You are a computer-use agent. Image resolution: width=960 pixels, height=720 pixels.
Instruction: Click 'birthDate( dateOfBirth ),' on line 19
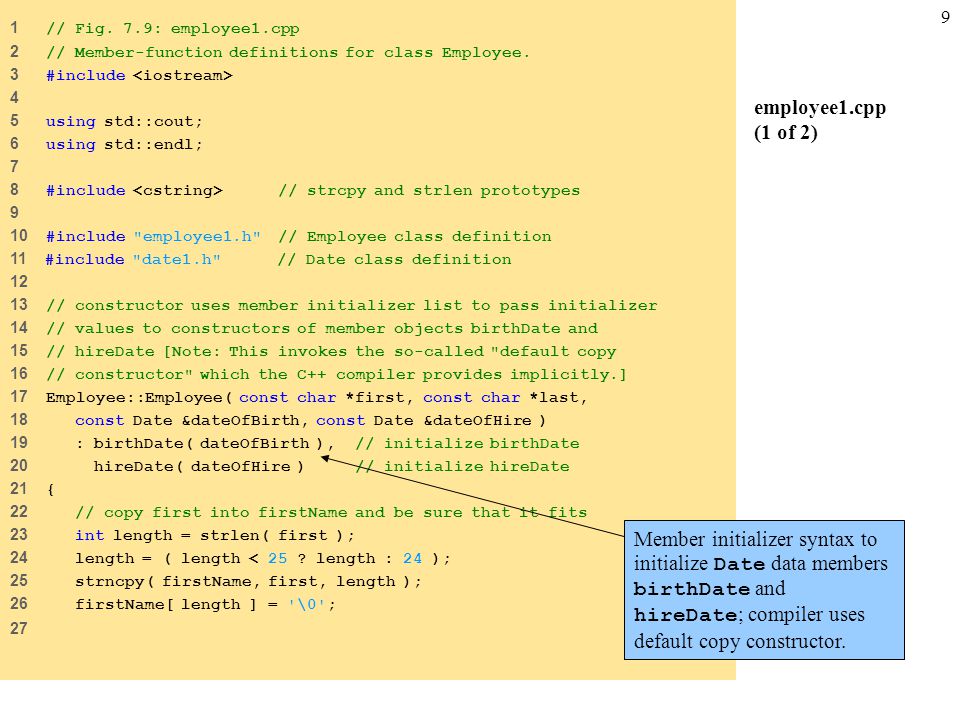[214, 443]
